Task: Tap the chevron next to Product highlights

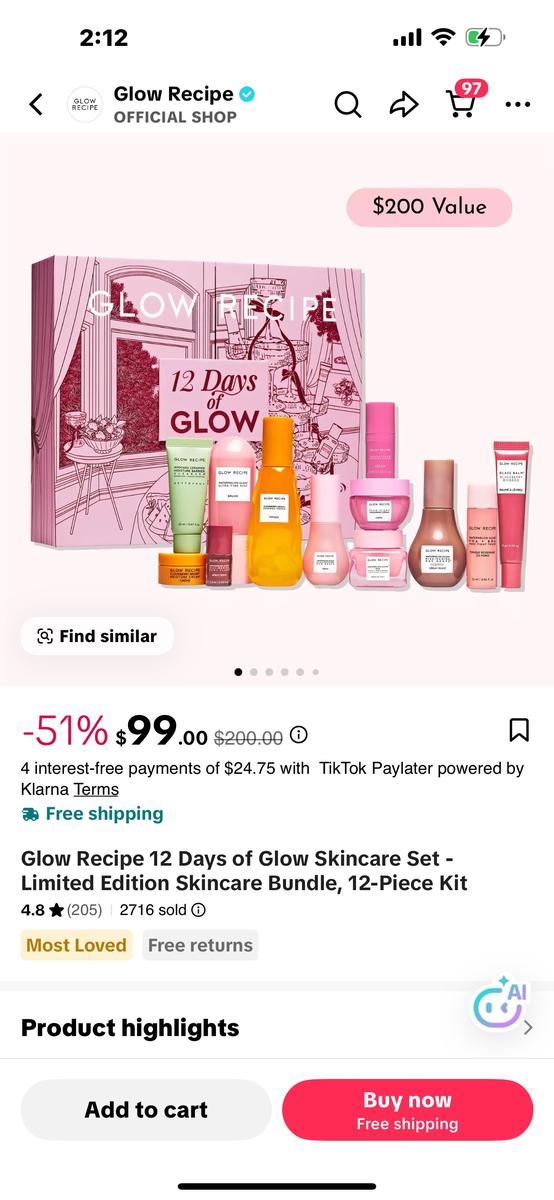Action: [x=528, y=1028]
